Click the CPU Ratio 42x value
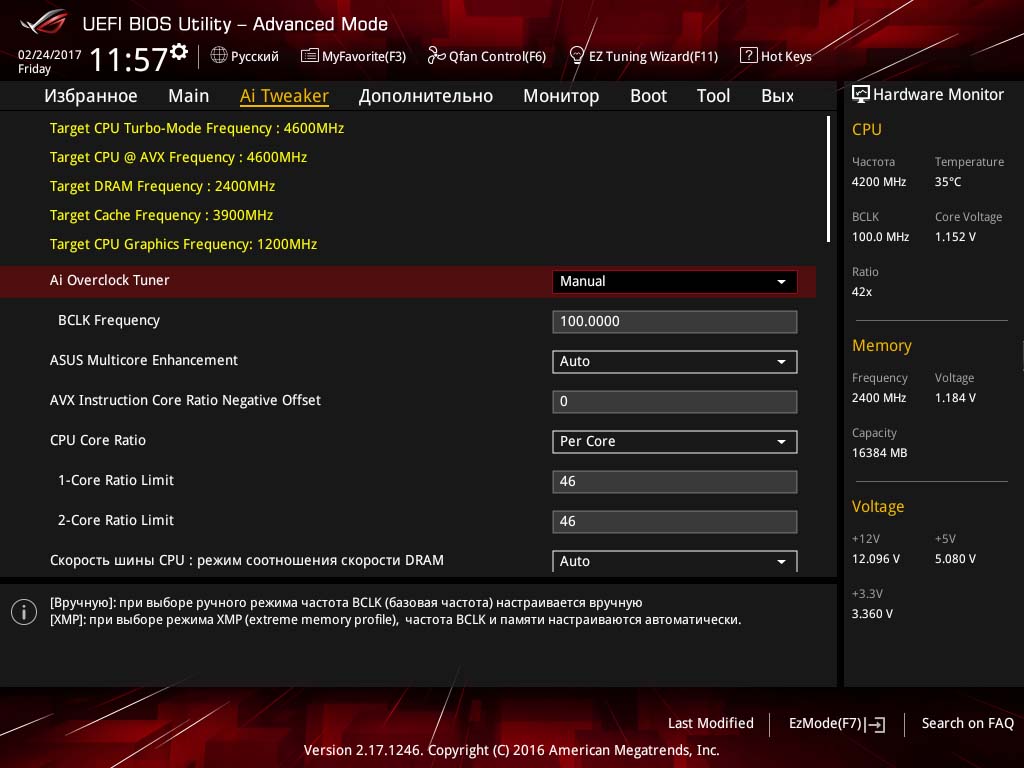 coord(861,292)
